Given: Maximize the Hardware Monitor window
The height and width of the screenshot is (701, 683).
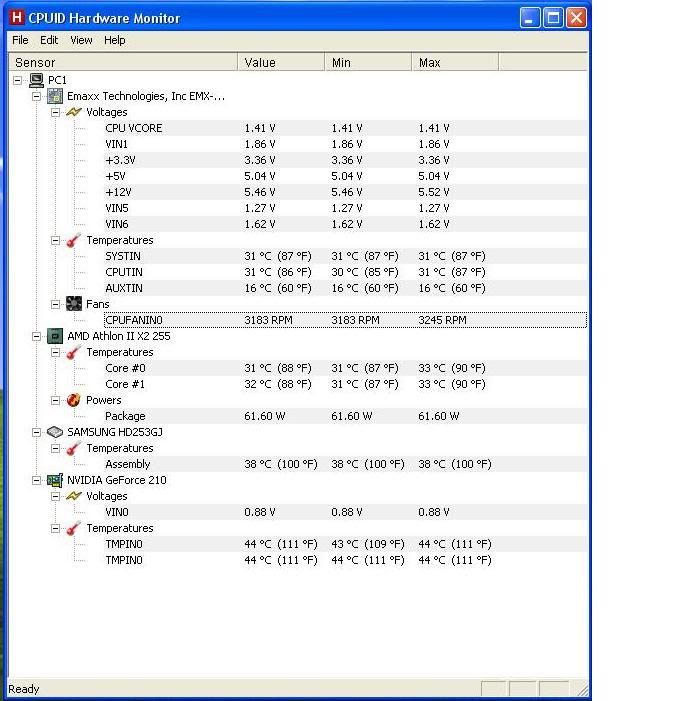Looking at the screenshot, I should pyautogui.click(x=553, y=18).
